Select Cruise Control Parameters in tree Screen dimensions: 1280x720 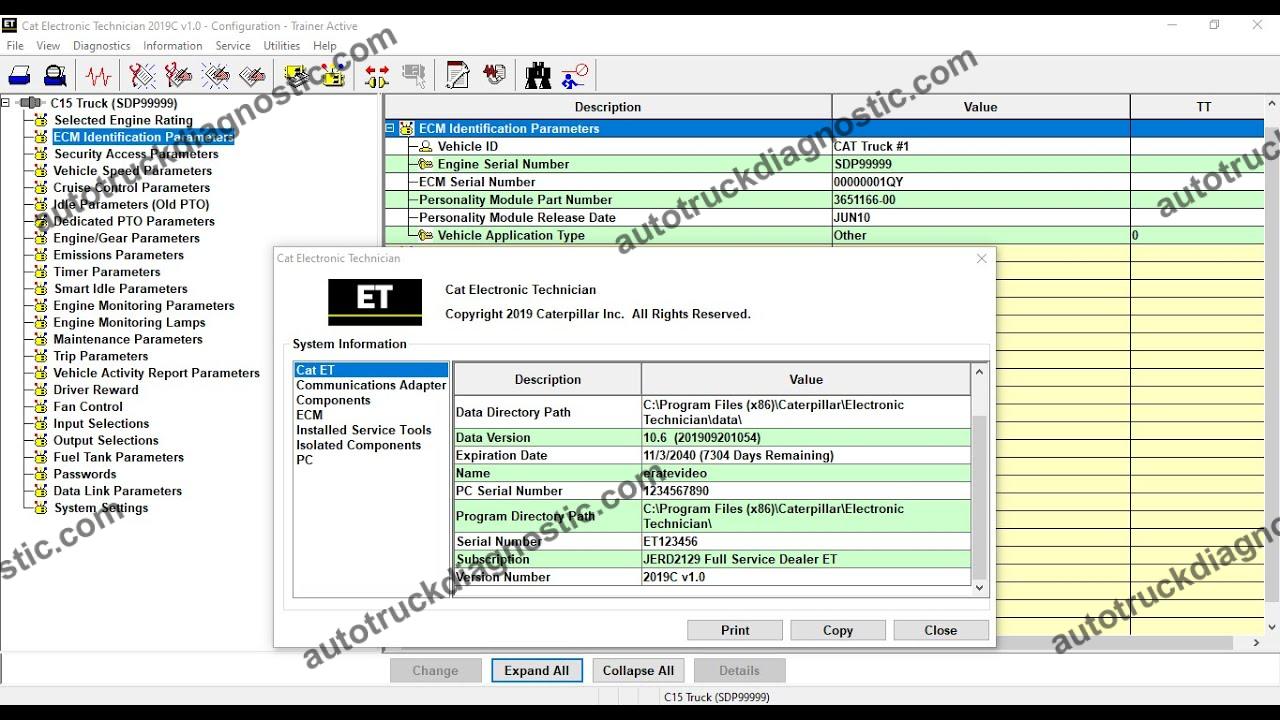(131, 188)
